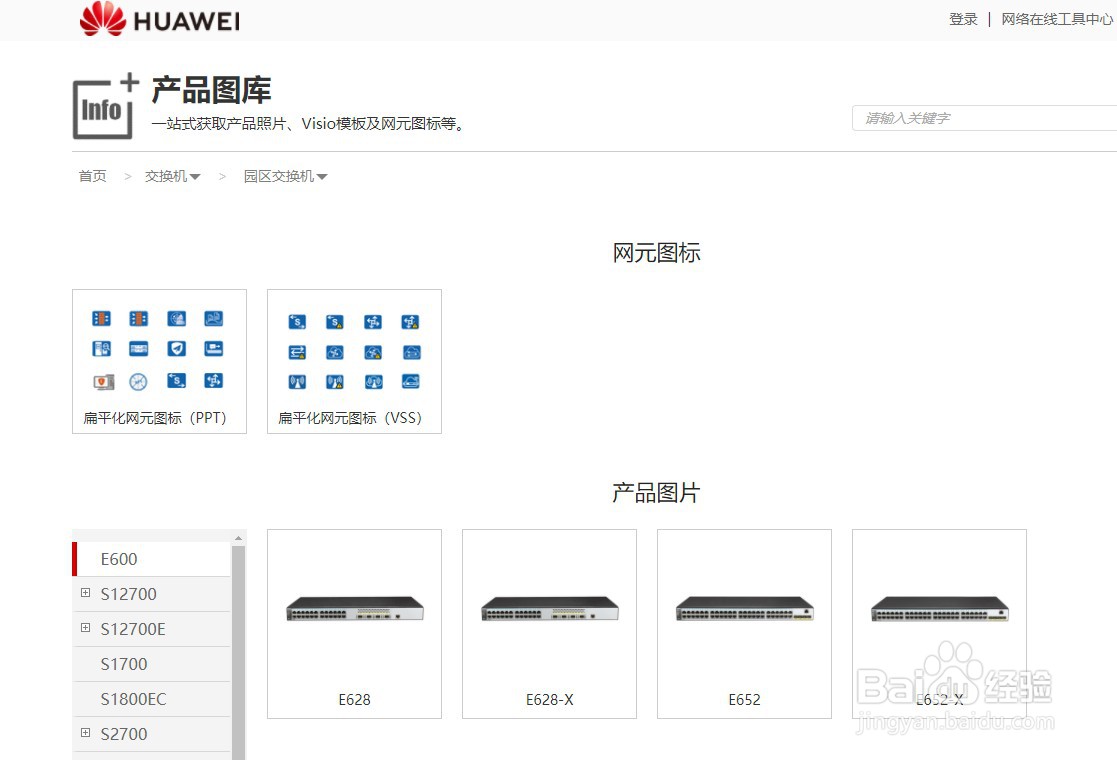The image size is (1117, 760).
Task: Open the E652 switch product image
Action: coord(744,610)
